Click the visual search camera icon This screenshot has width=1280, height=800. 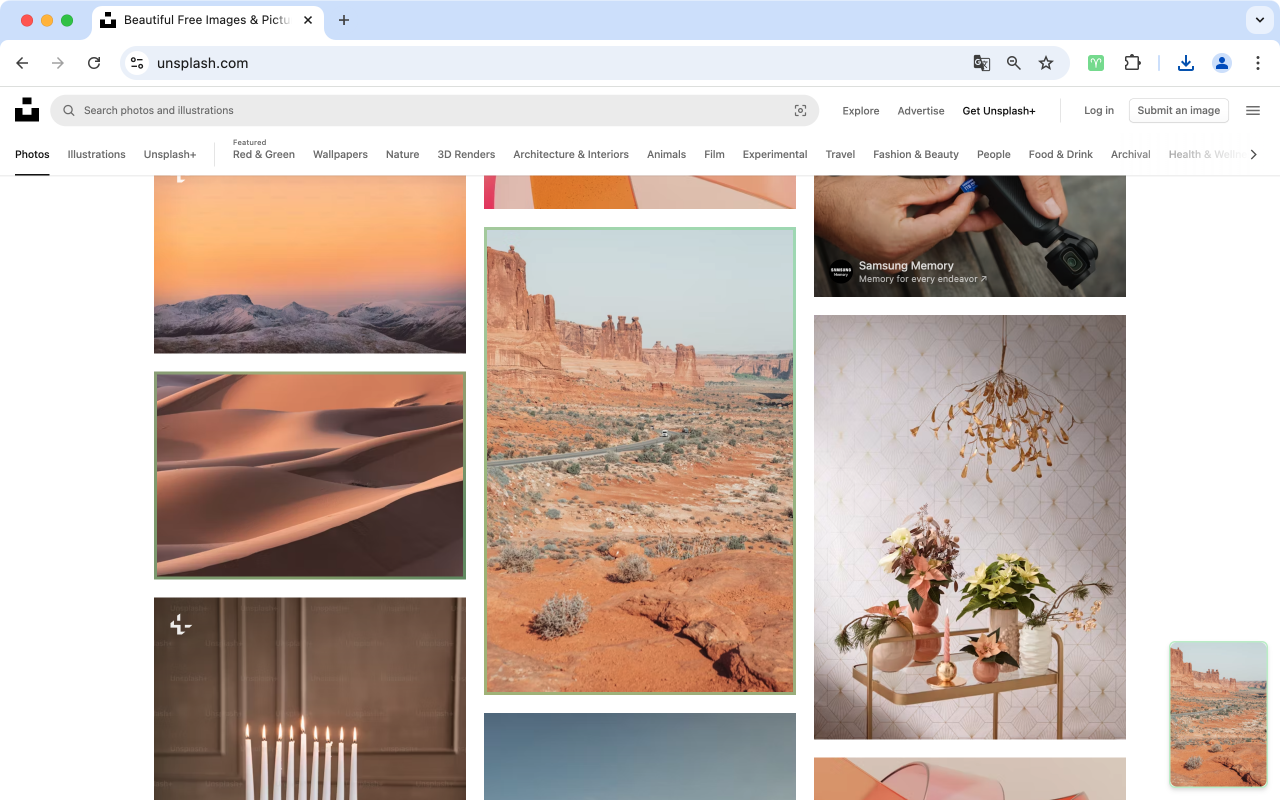(800, 111)
